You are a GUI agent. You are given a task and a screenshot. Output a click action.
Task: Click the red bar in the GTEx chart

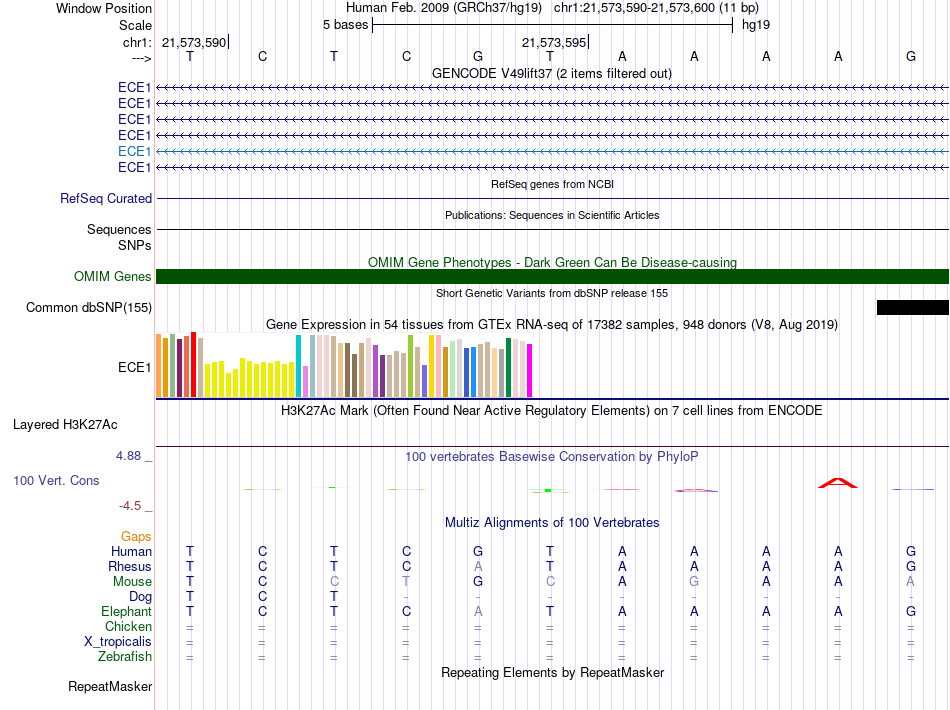coord(194,365)
